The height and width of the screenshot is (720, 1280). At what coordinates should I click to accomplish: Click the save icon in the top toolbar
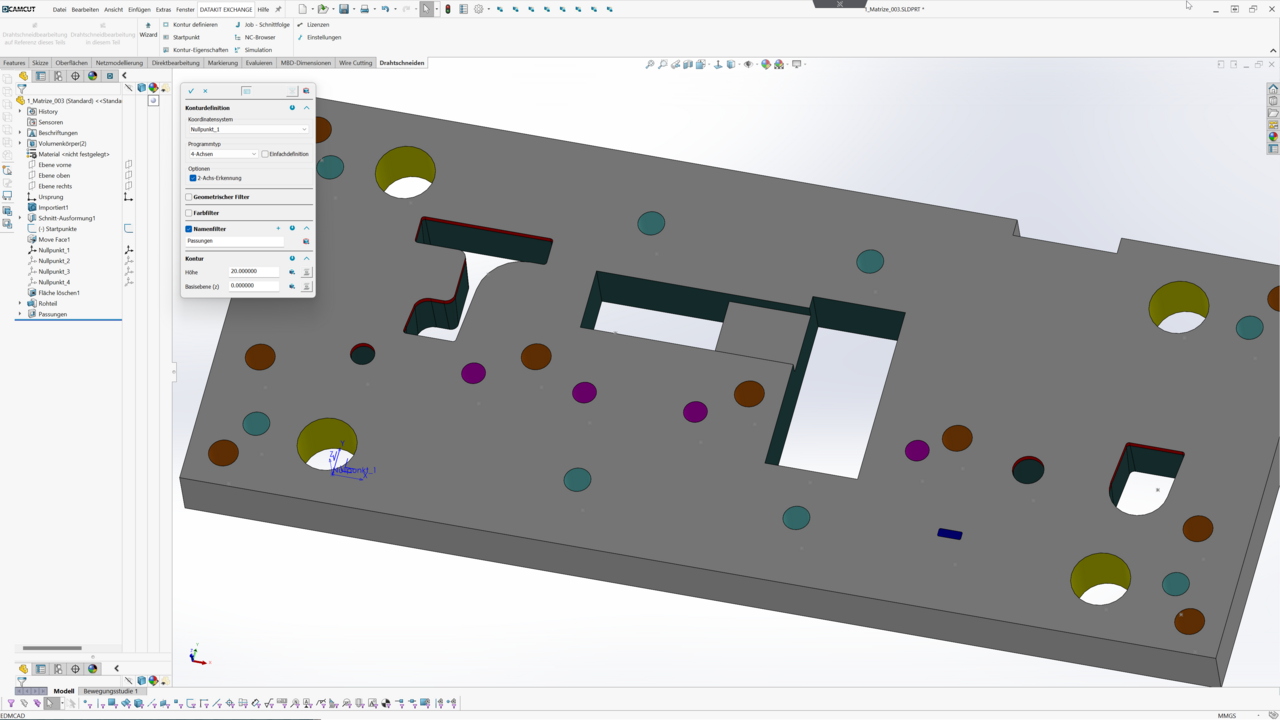tap(343, 9)
